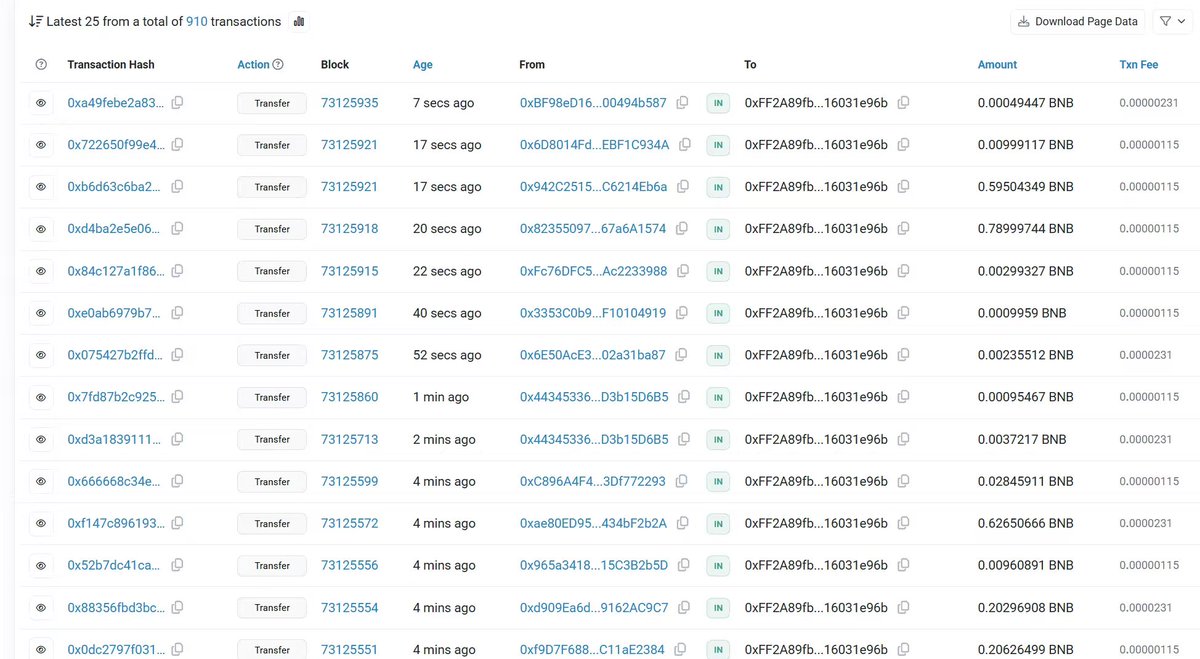This screenshot has width=1200, height=659.
Task: Click Transfer action for 0x52b7dc41ca
Action: pos(272,565)
